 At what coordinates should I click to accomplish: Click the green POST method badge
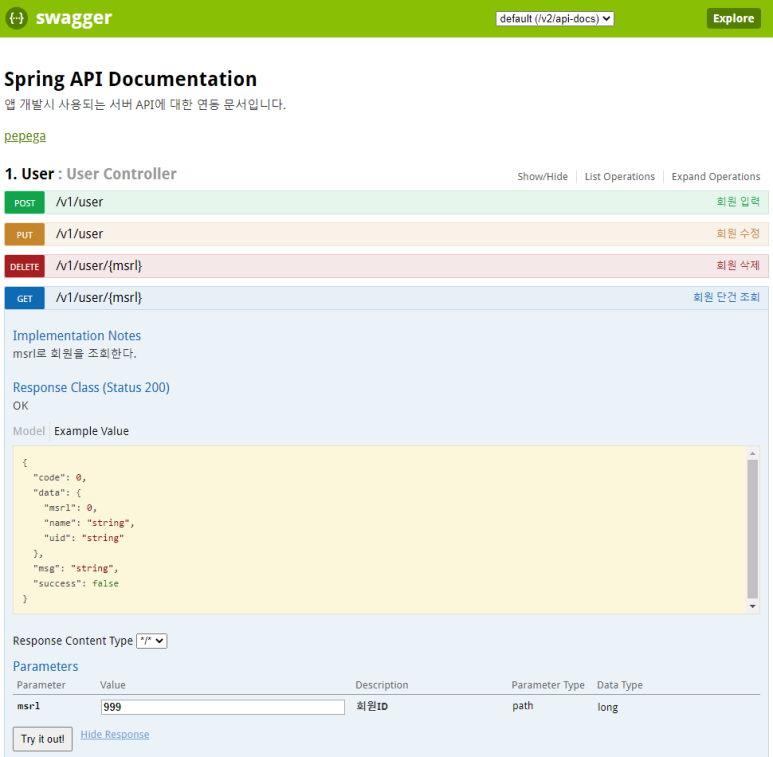pyautogui.click(x=25, y=203)
